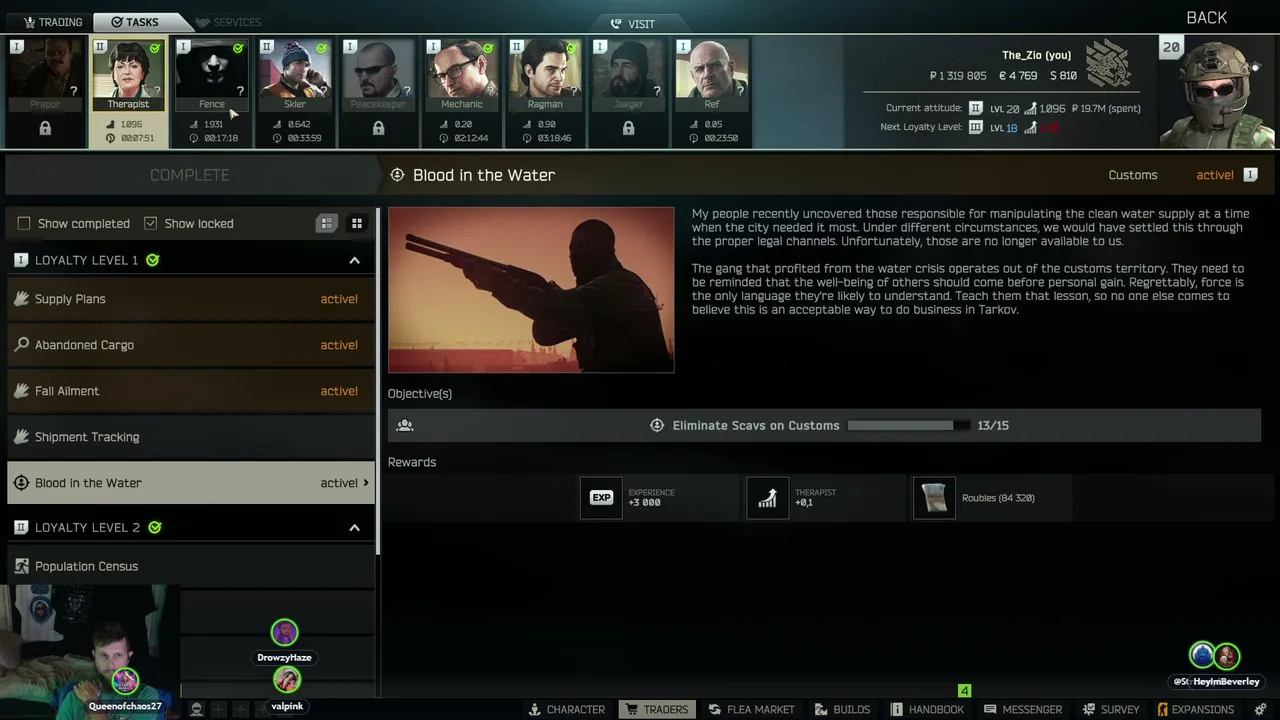Click the dollar balance 810
Image resolution: width=1280 pixels, height=720 pixels.
pyautogui.click(x=1063, y=76)
